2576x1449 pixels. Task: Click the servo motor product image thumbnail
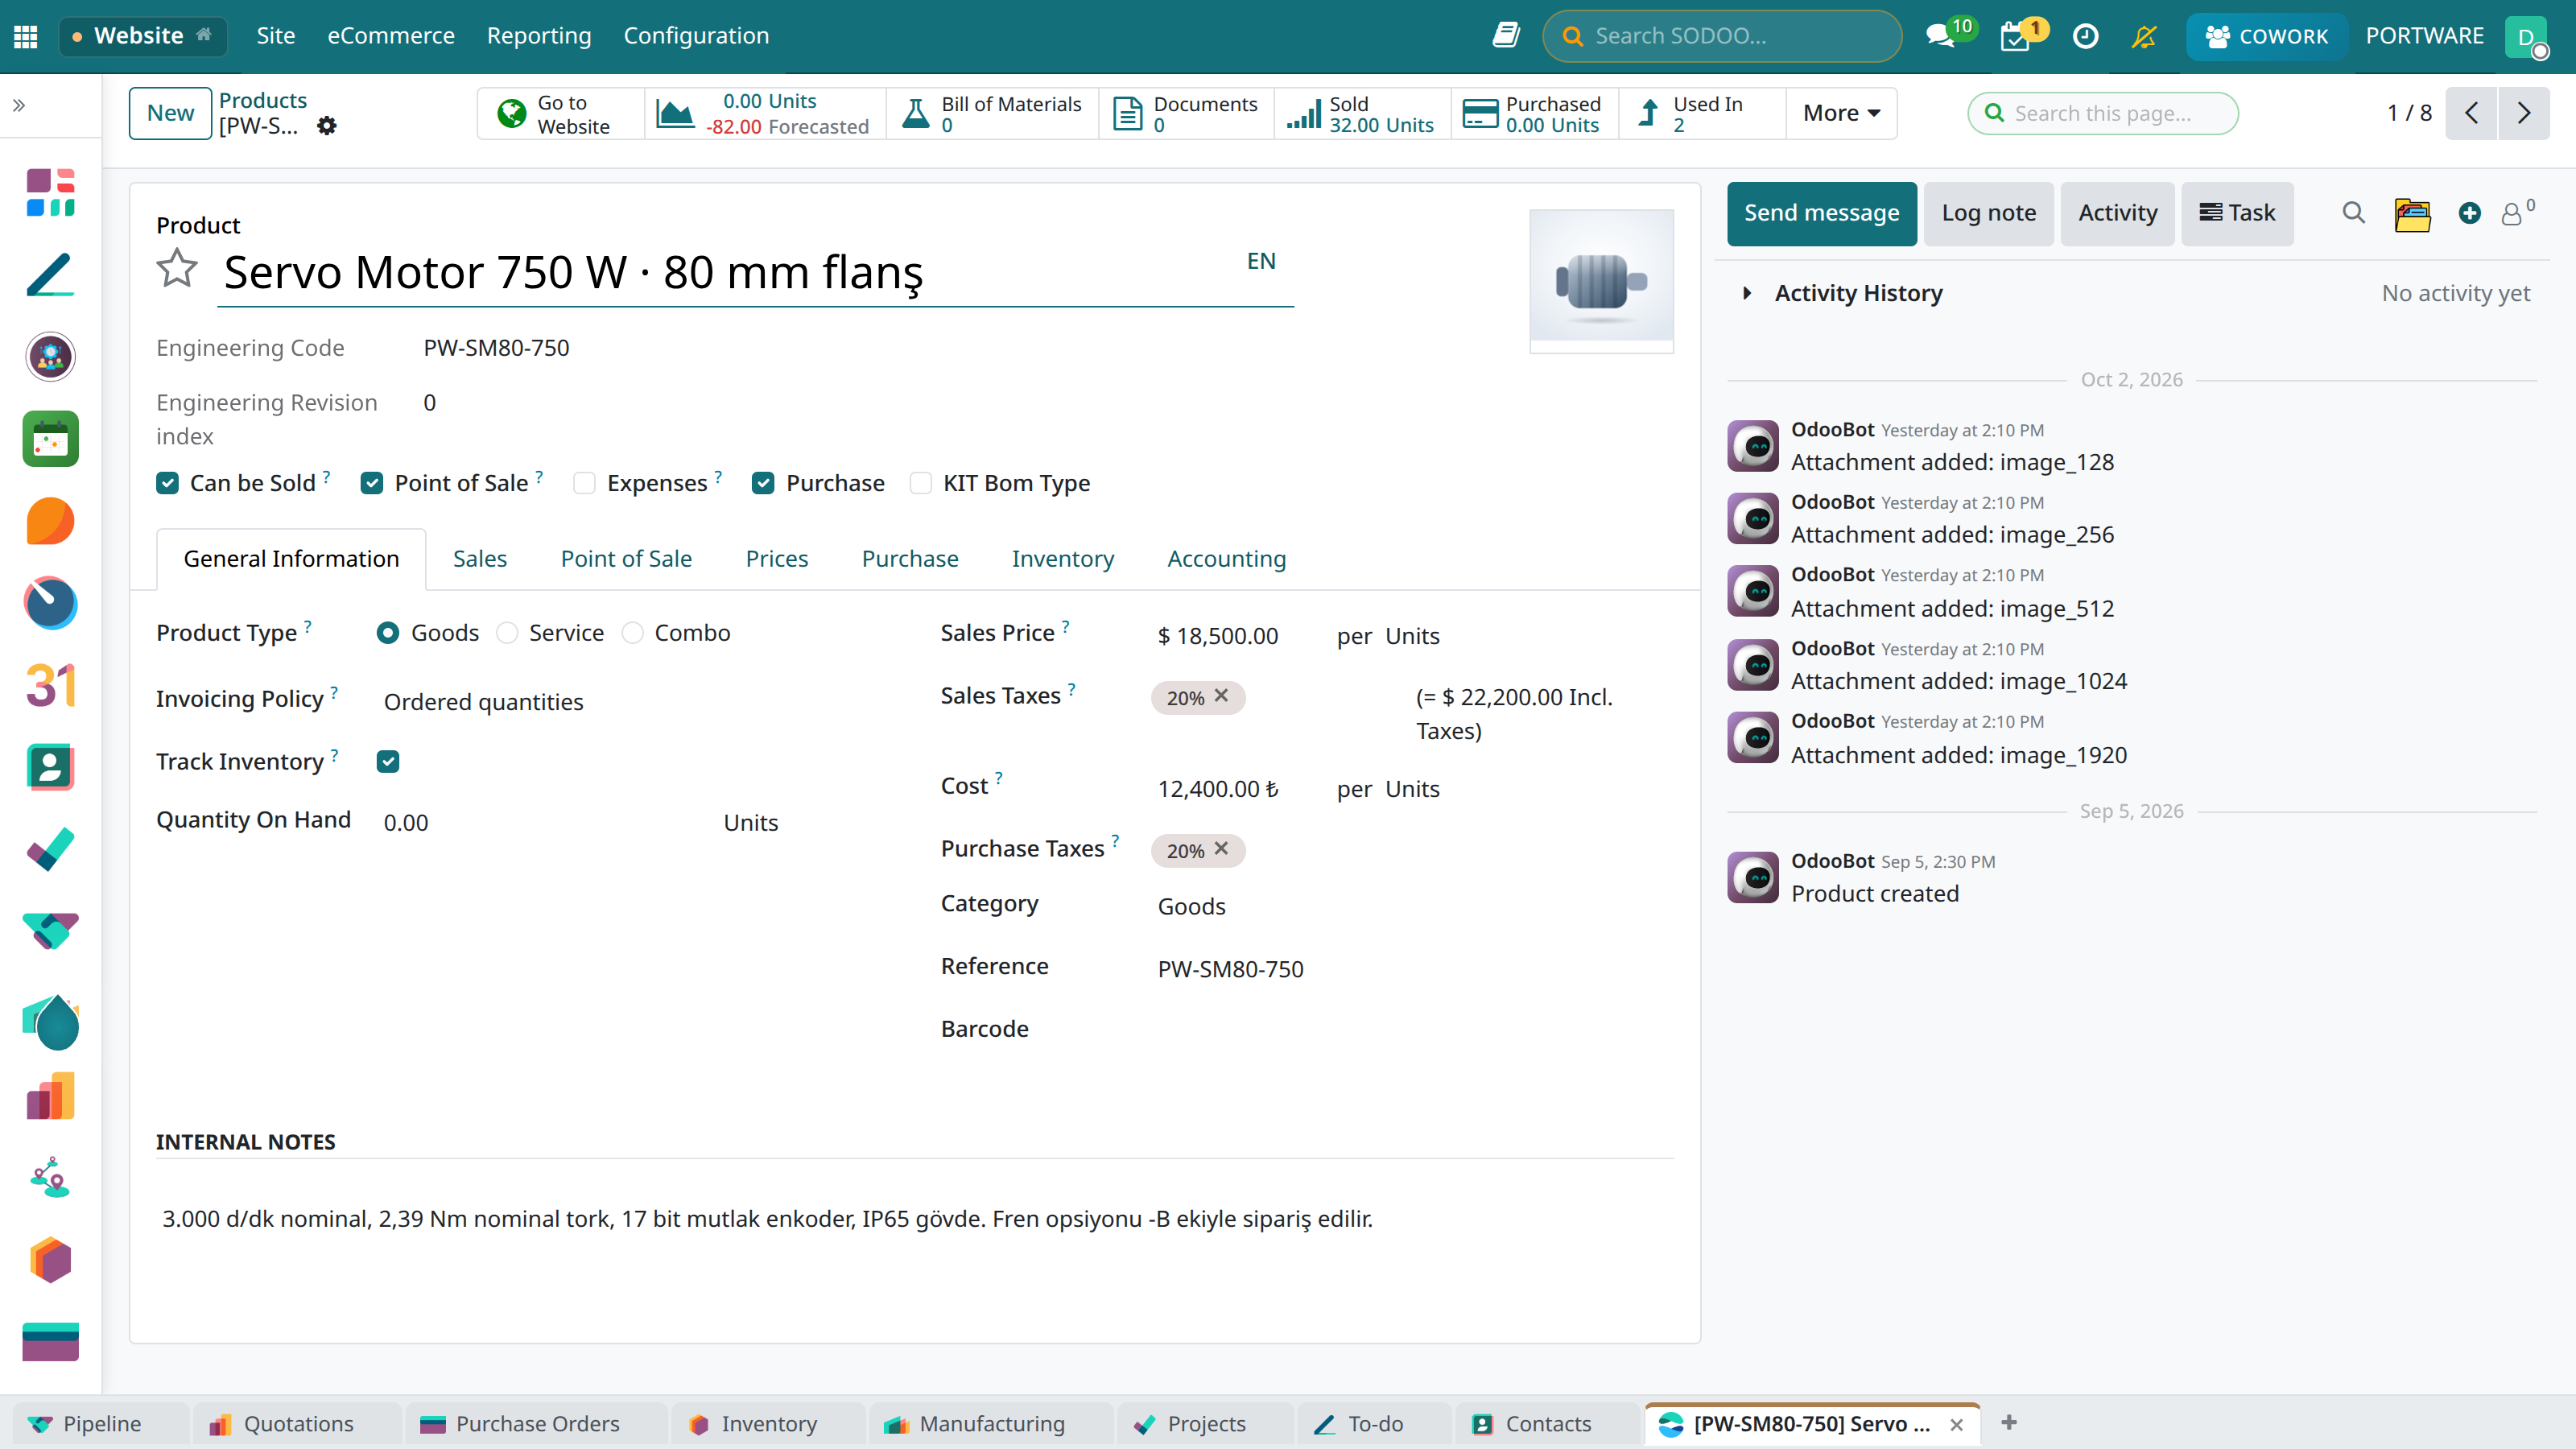click(1601, 280)
